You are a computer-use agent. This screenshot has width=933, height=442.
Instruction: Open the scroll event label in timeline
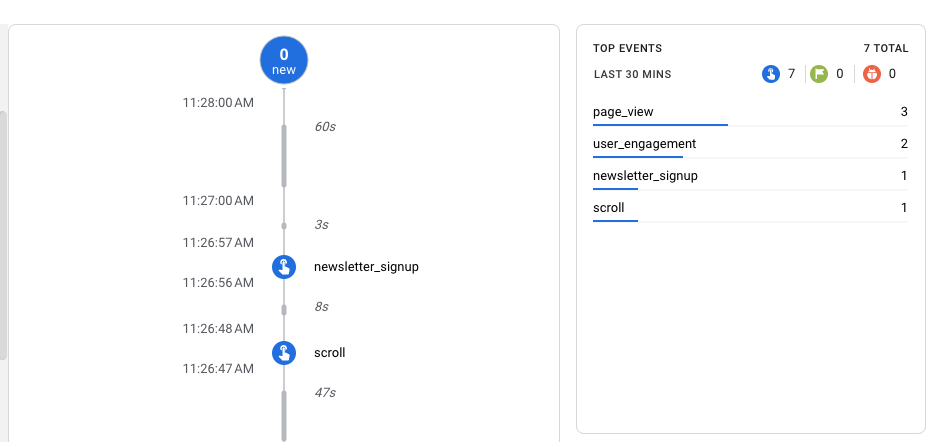click(x=330, y=353)
